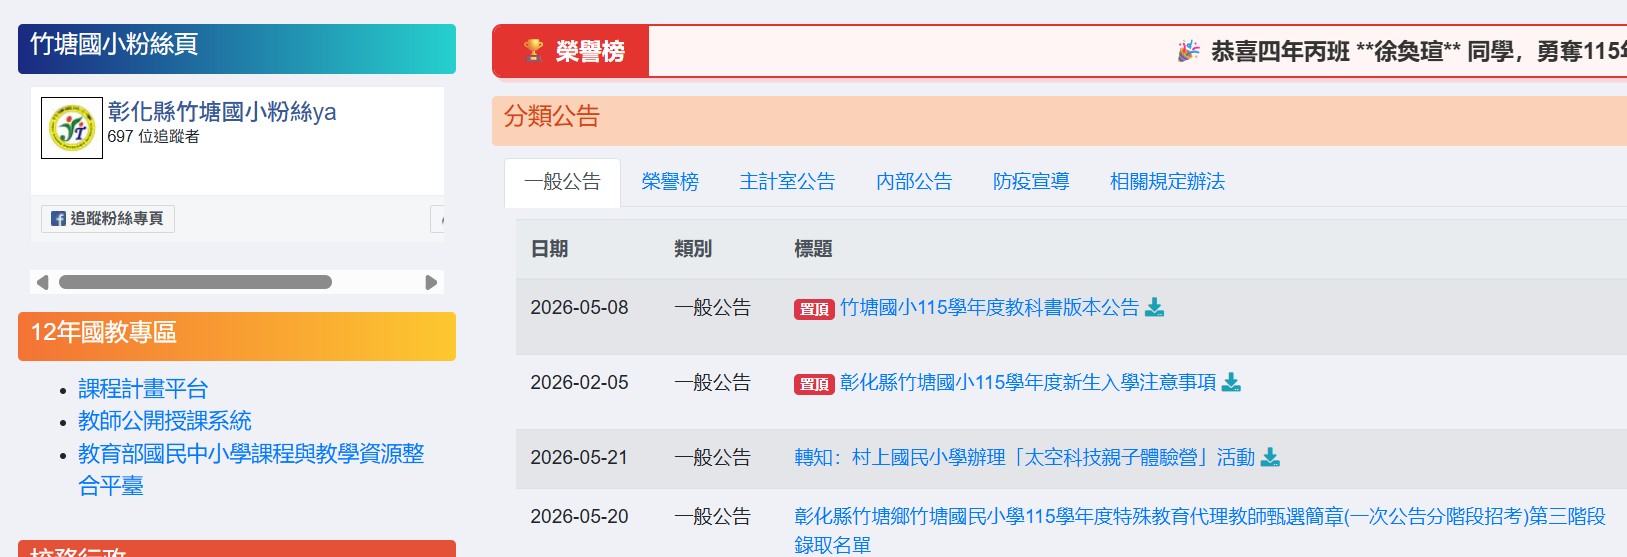Screen dimensions: 1627x557
Task: Click date cell 2026-02-05
Action: [x=579, y=382]
